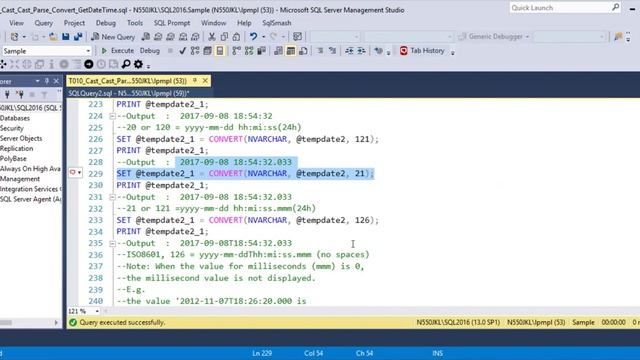Image resolution: width=640 pixels, height=360 pixels.
Task: Open the Generic Debugger dropdown
Action: click(x=527, y=37)
